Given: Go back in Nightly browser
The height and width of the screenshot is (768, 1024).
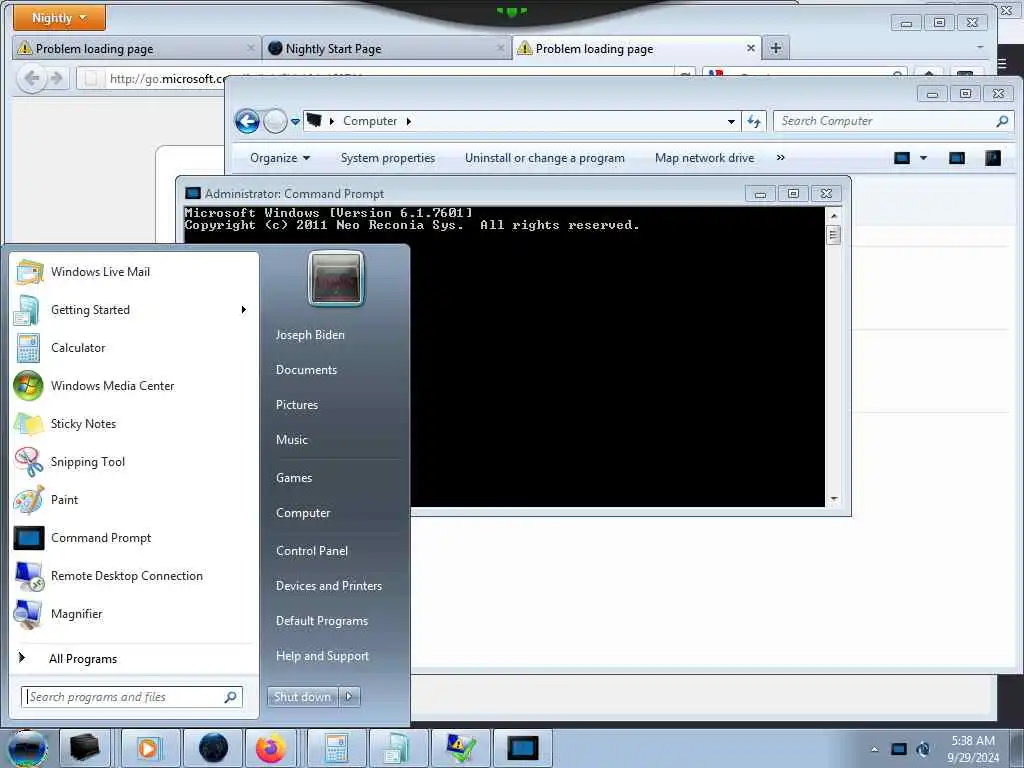Looking at the screenshot, I should point(32,79).
